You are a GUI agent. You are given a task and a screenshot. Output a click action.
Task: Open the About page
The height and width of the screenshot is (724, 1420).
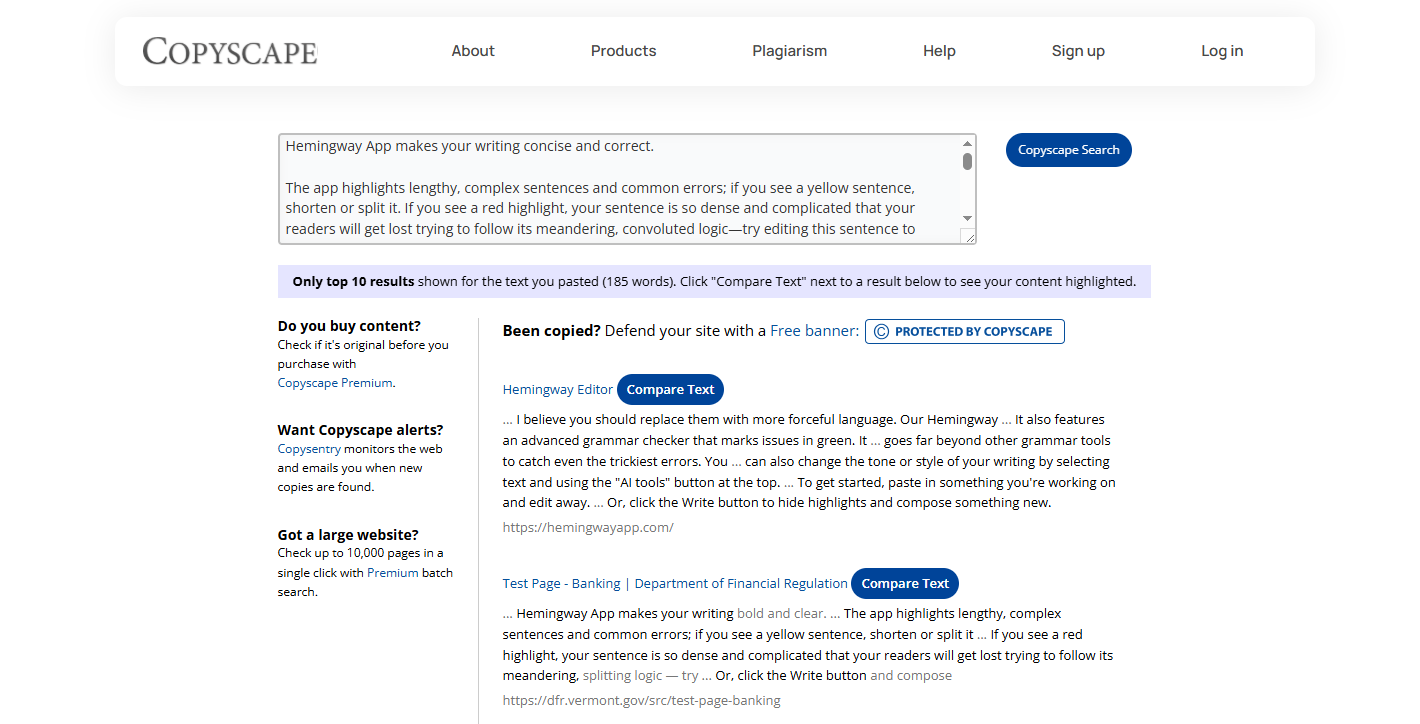pos(472,50)
